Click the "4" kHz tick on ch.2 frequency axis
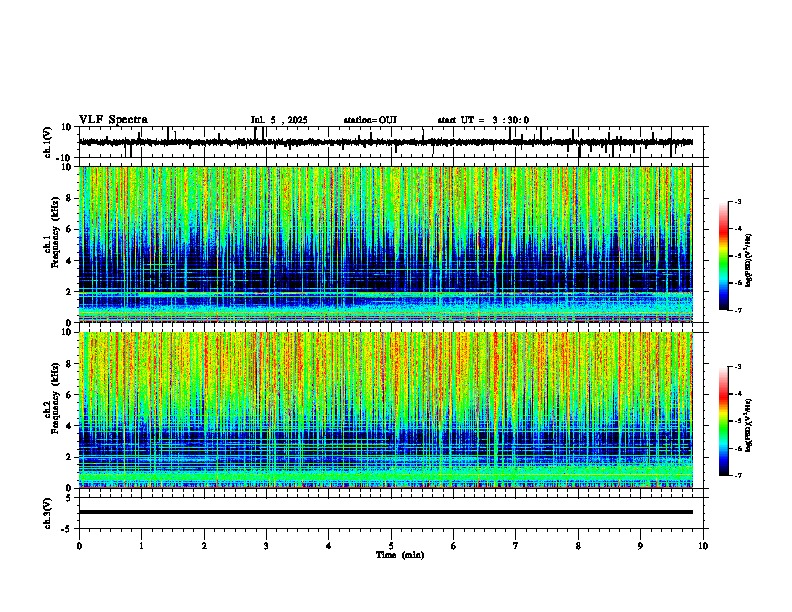The width and height of the screenshot is (792, 612). coord(69,426)
